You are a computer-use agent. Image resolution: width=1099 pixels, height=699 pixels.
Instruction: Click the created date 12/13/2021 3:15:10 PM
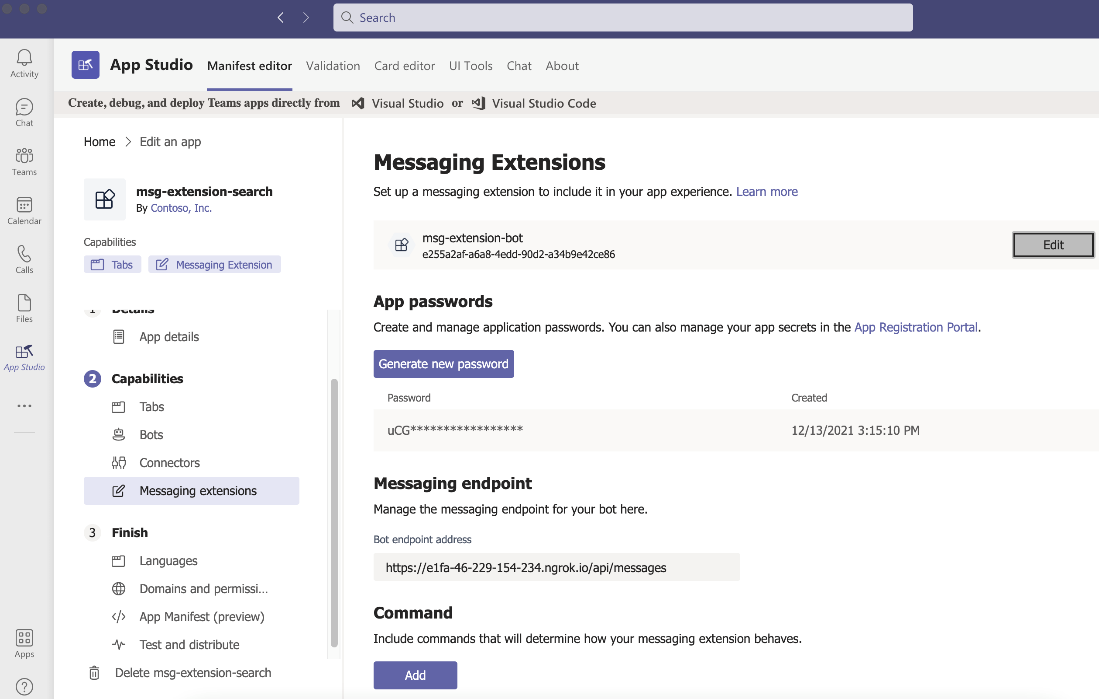[855, 430]
